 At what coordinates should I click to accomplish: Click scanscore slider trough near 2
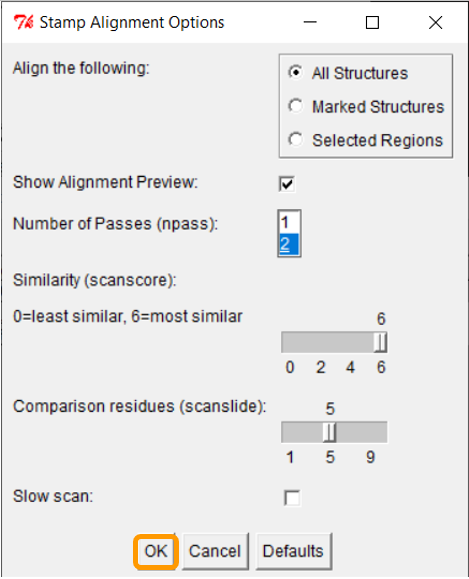tap(321, 342)
